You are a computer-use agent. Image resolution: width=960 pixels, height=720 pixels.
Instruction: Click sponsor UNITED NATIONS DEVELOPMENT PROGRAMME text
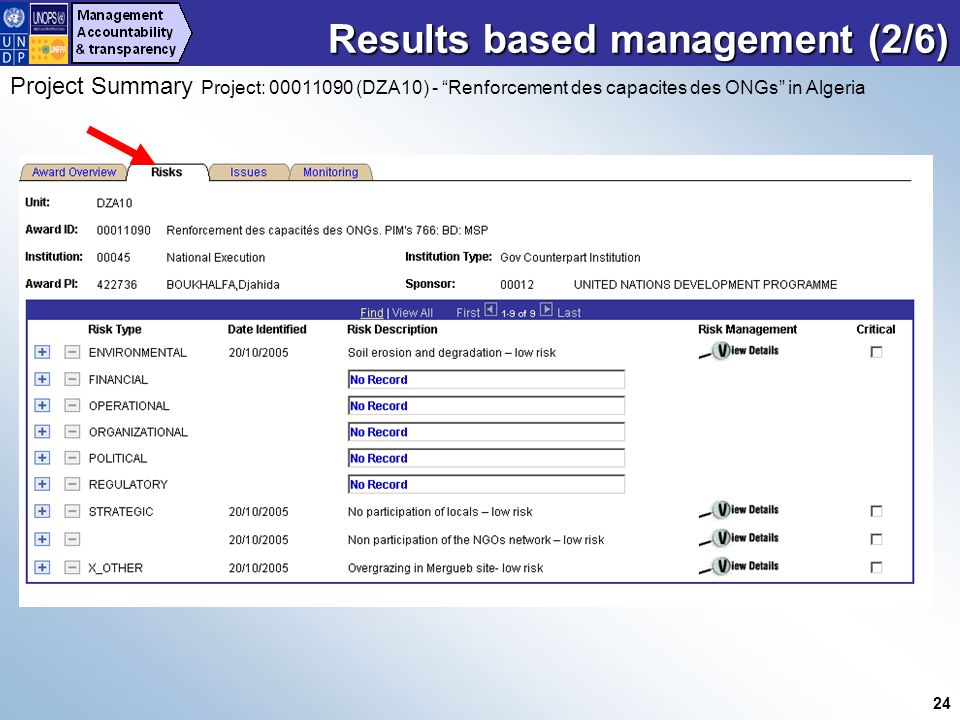click(x=705, y=285)
